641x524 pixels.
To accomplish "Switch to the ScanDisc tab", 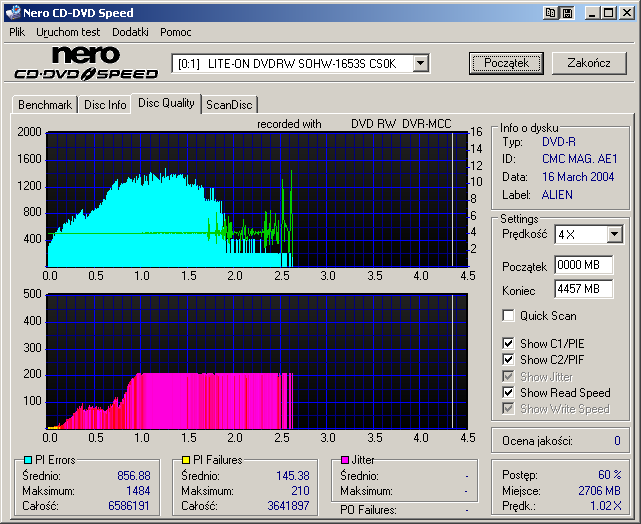I will point(229,105).
